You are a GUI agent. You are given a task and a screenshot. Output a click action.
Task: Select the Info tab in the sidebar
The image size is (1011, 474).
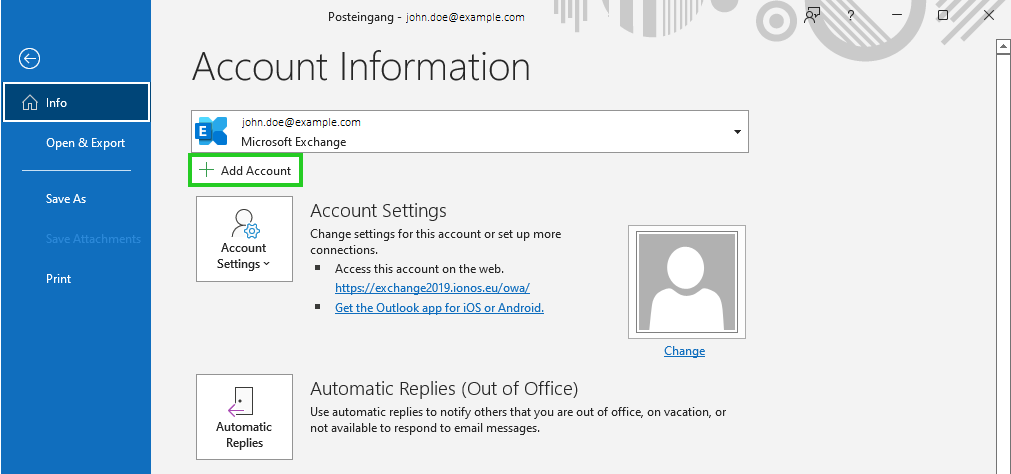(x=76, y=102)
